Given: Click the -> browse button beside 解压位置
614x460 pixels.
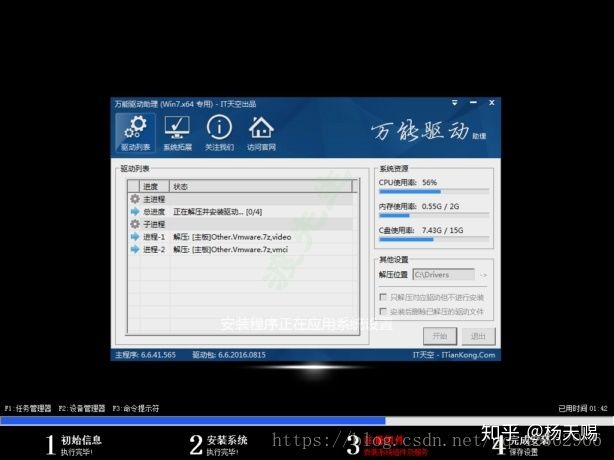Looking at the screenshot, I should tap(484, 275).
